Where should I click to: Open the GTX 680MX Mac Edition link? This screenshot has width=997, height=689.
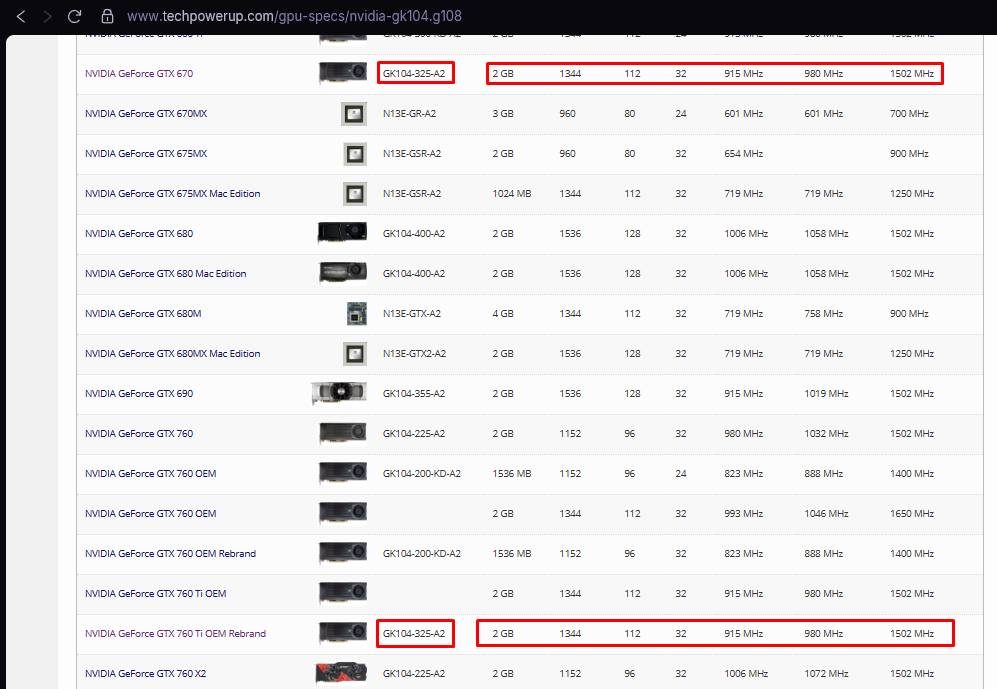pos(172,354)
